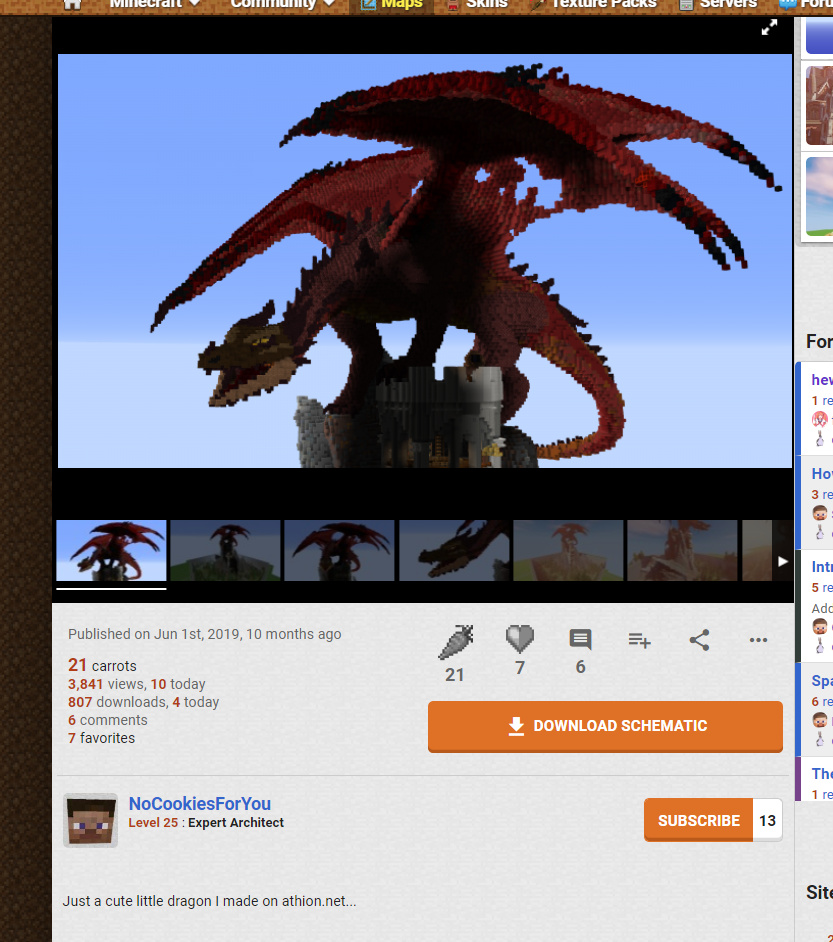This screenshot has width=833, height=942.
Task: Open NoCookiesForYou profile link
Action: [x=200, y=803]
